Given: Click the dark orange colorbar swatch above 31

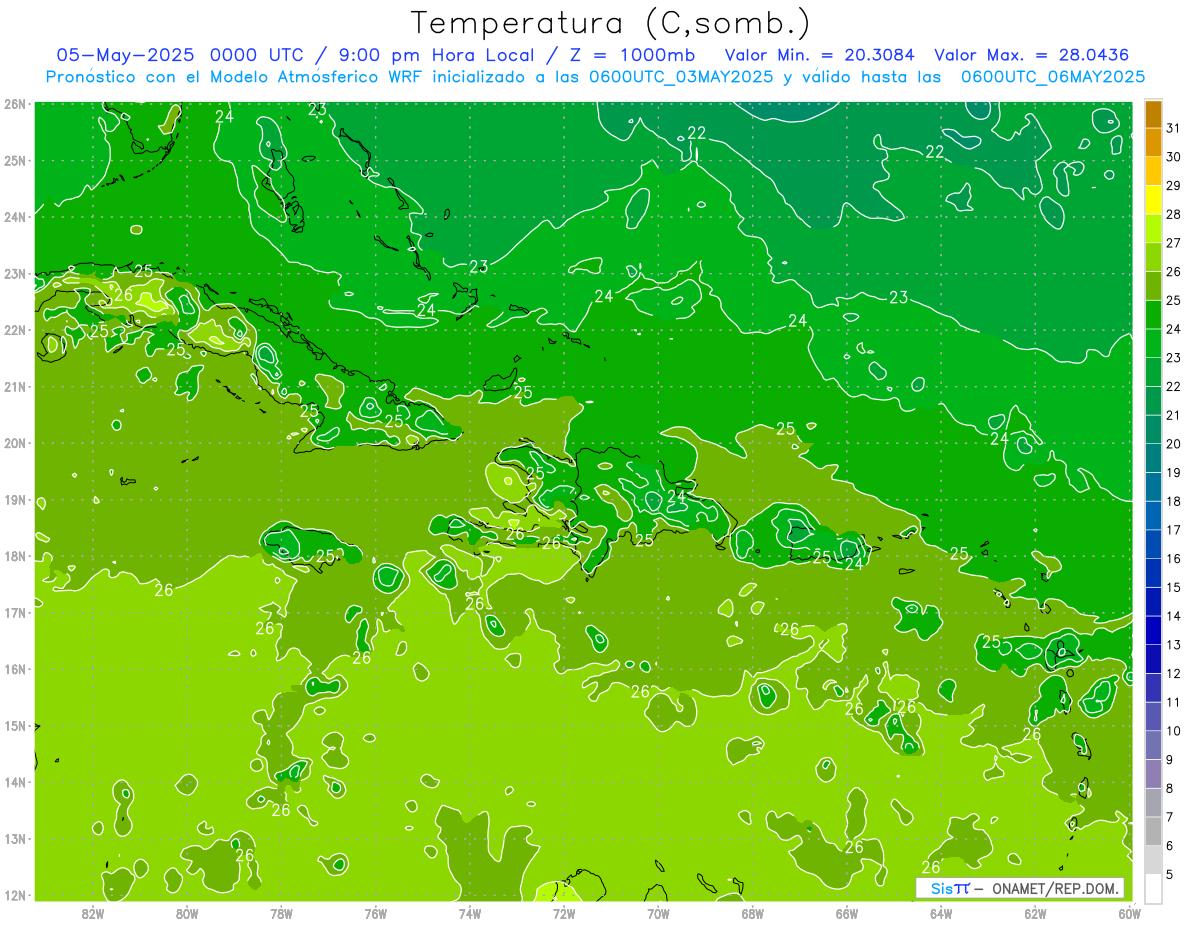Looking at the screenshot, I should [x=1153, y=115].
